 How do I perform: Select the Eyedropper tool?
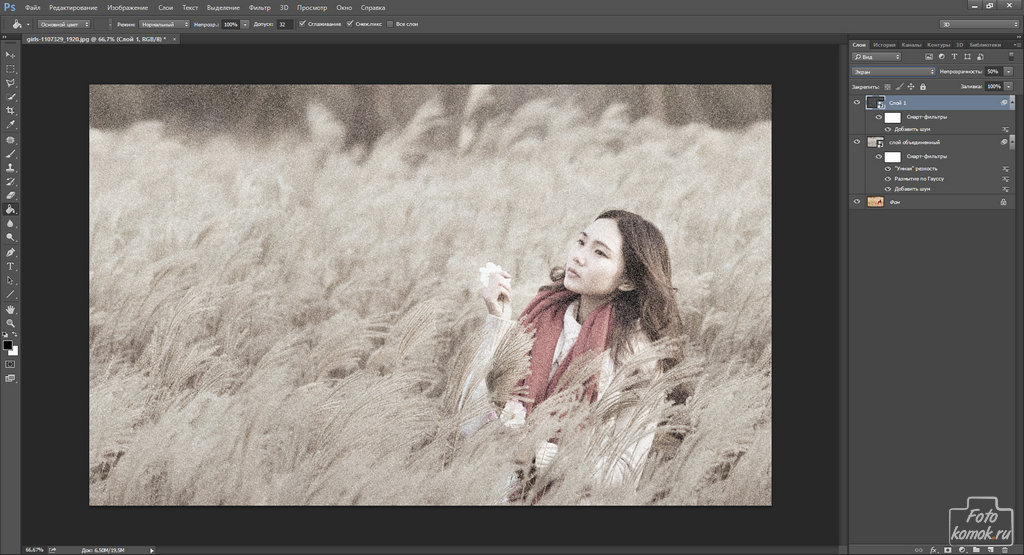pos(10,125)
